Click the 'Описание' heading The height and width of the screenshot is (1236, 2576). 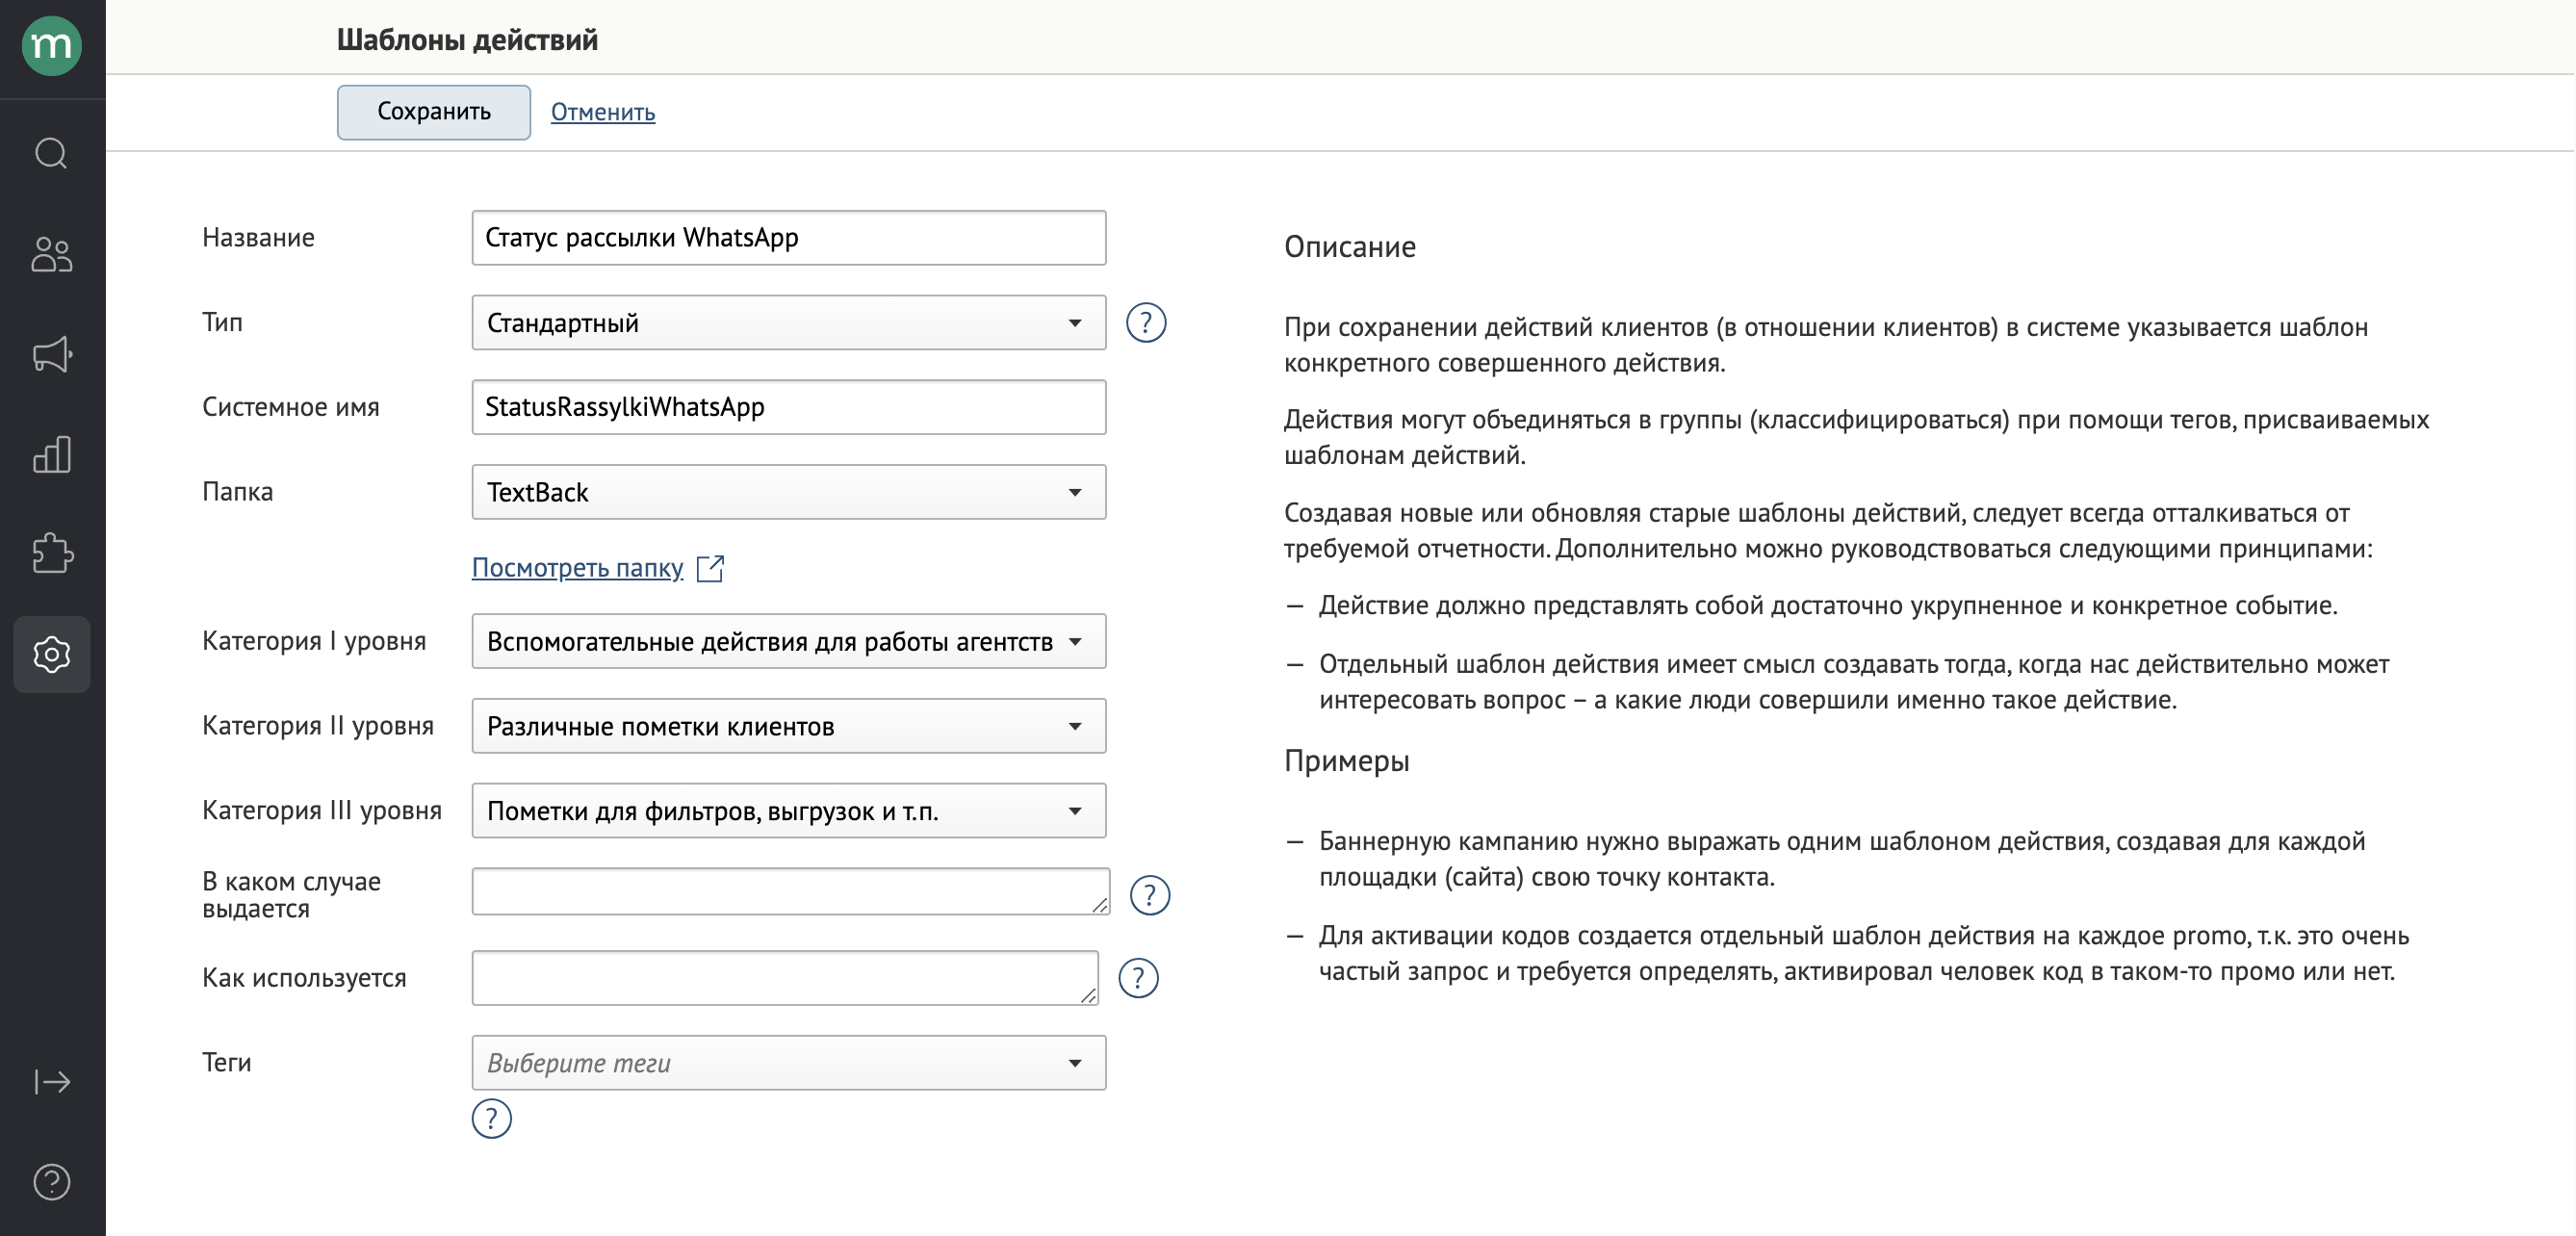point(1350,247)
